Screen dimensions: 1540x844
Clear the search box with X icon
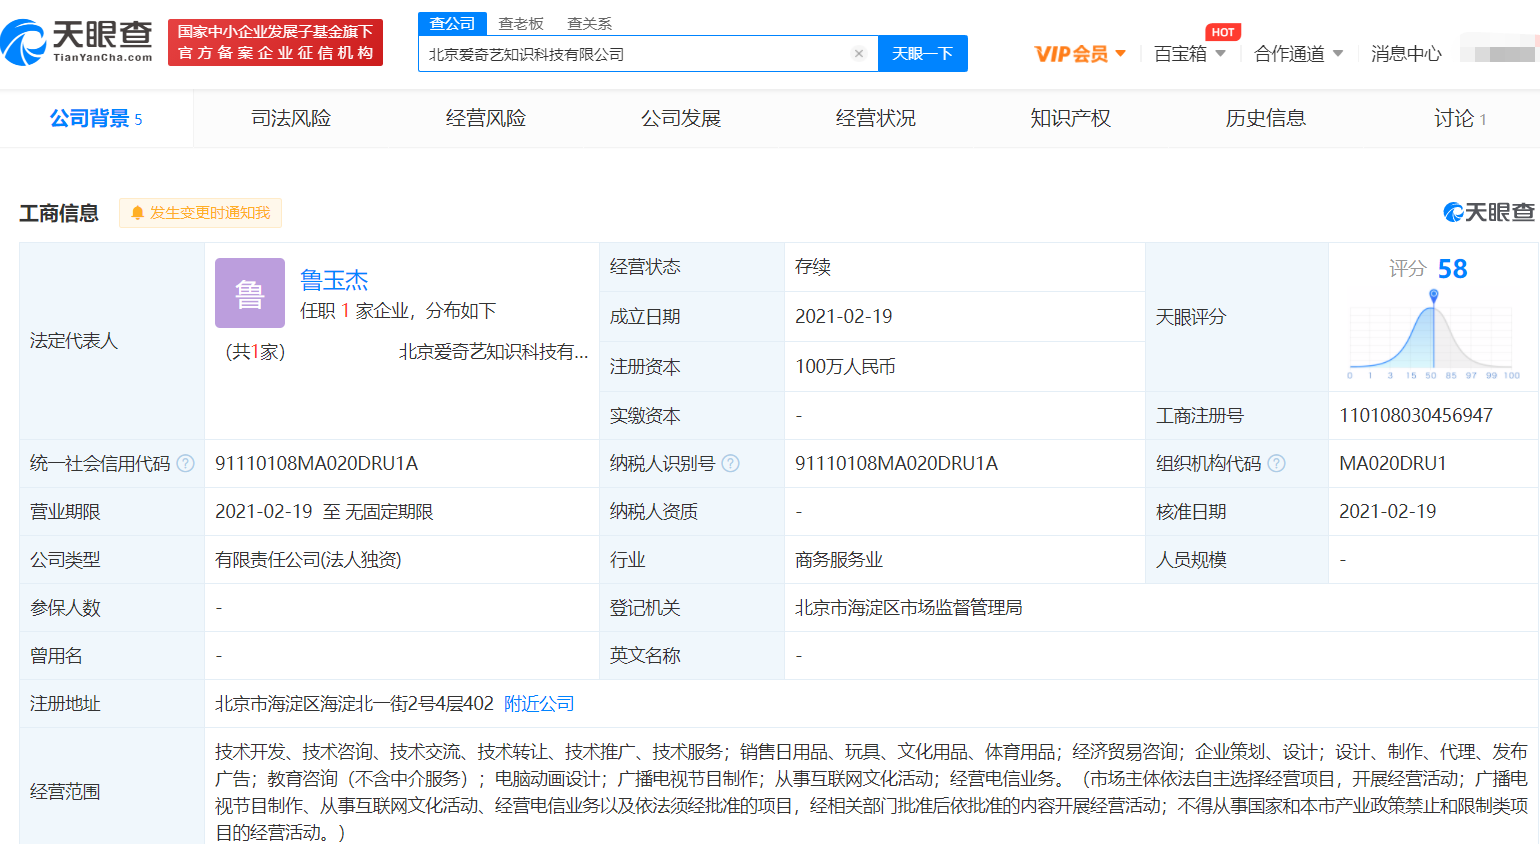click(x=858, y=54)
